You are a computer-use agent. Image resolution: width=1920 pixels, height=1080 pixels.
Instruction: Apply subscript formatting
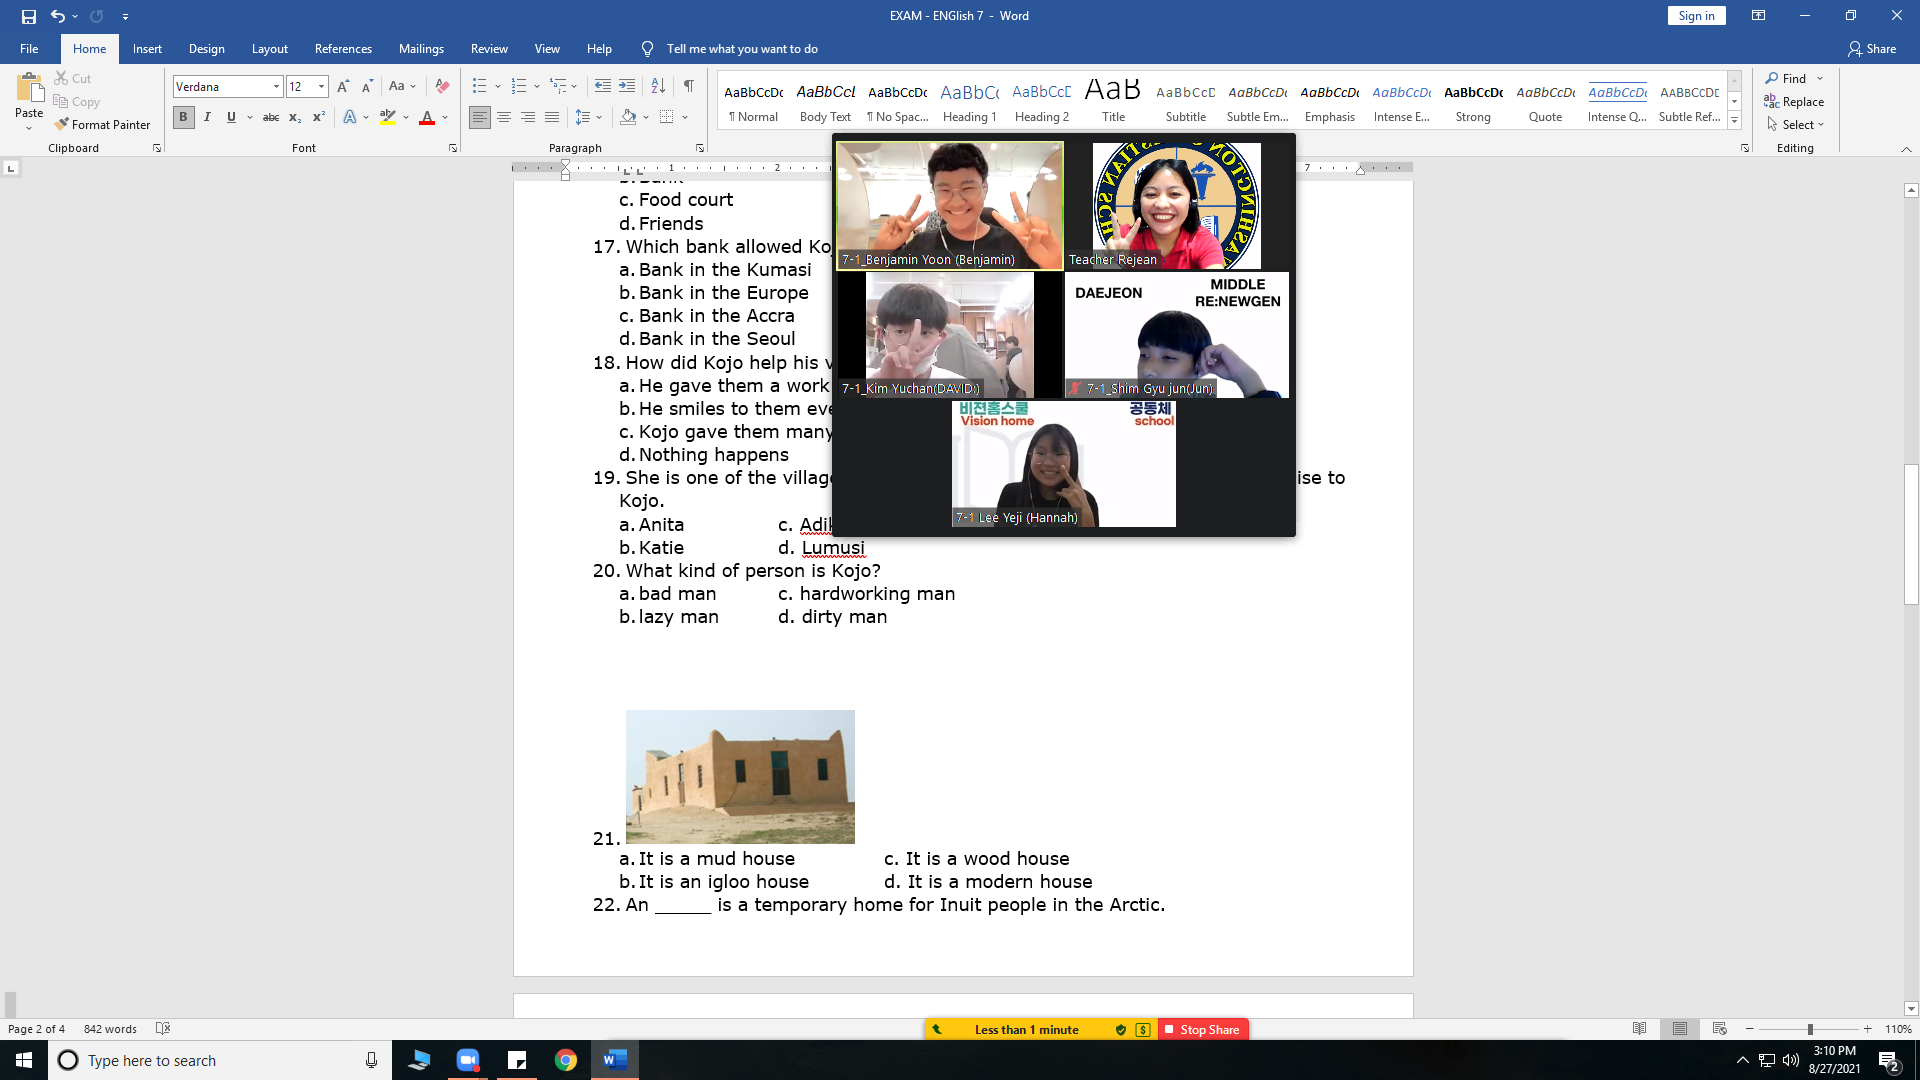(295, 117)
